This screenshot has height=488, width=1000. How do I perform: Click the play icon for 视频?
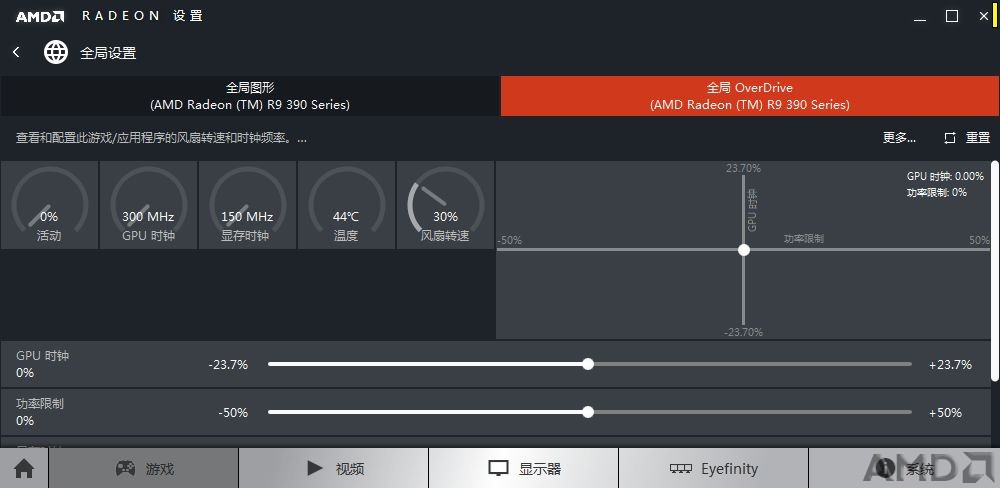point(314,469)
